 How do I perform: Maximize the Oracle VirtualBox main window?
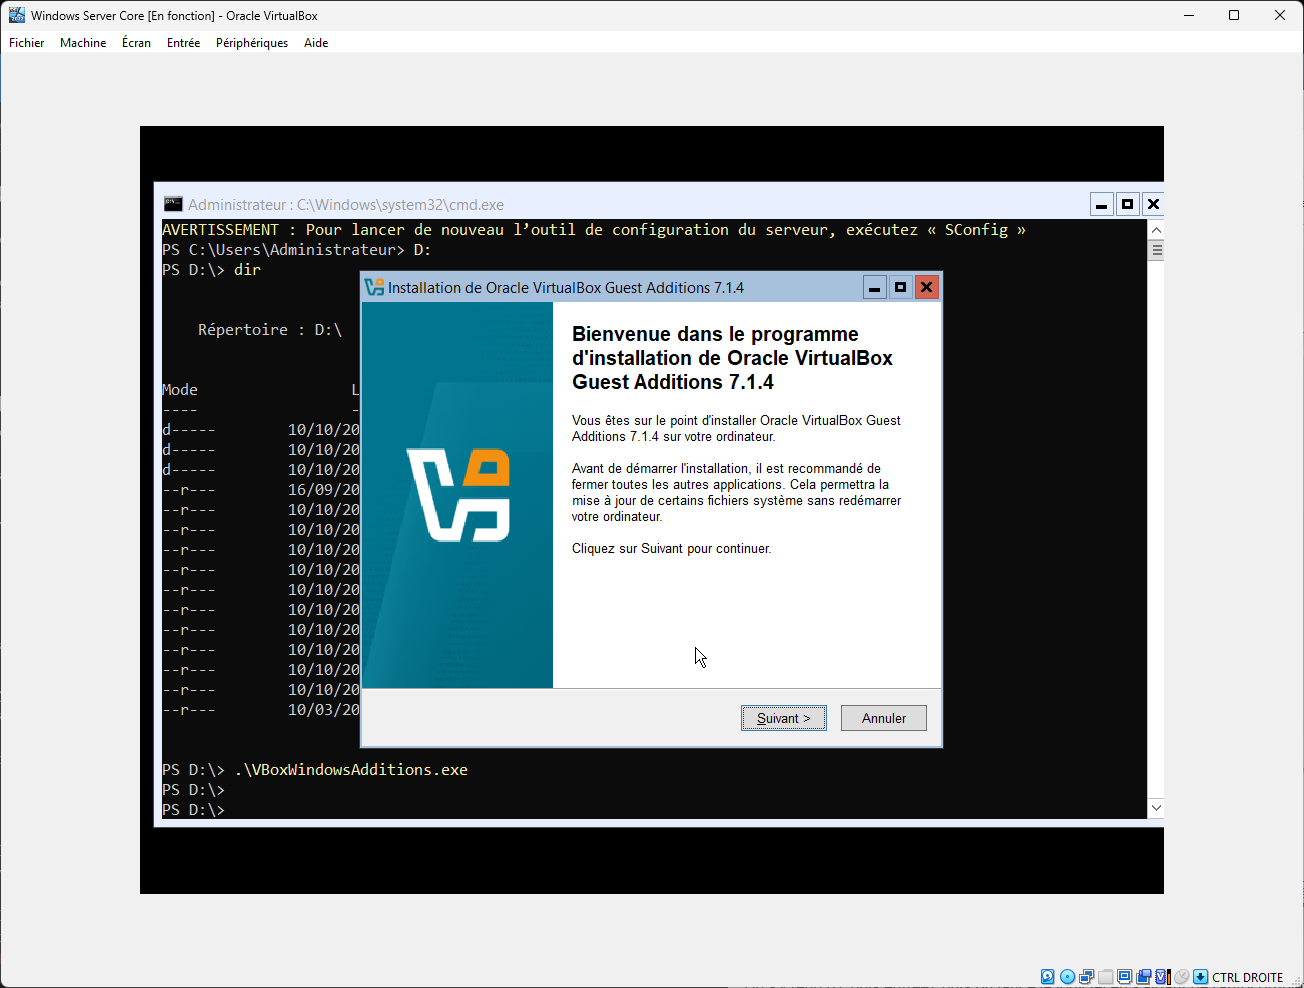1234,15
